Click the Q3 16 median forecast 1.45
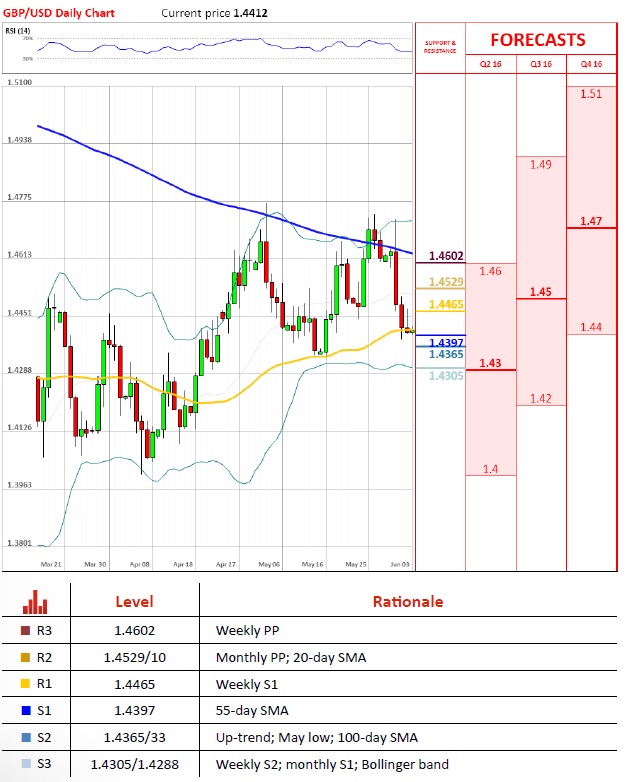630x782 pixels. [541, 292]
